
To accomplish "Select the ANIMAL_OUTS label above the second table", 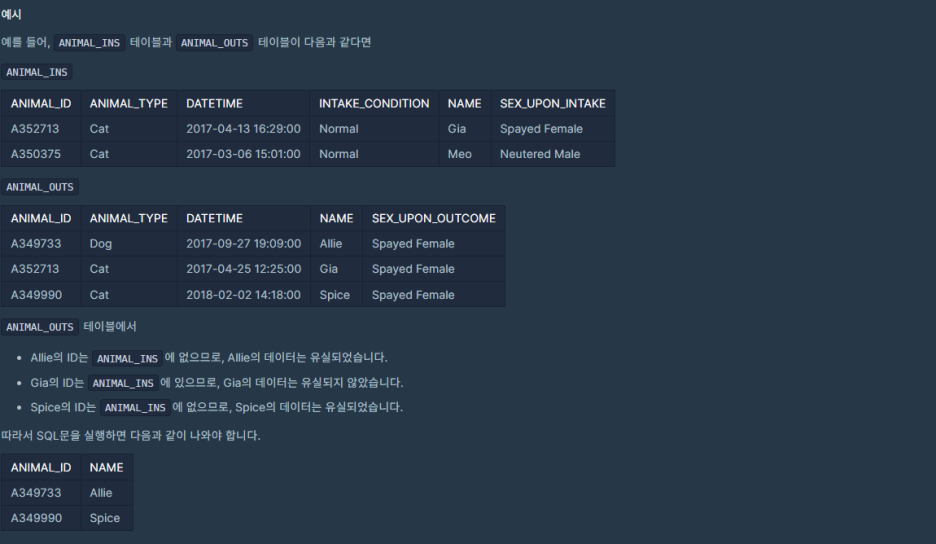I will click(x=40, y=187).
